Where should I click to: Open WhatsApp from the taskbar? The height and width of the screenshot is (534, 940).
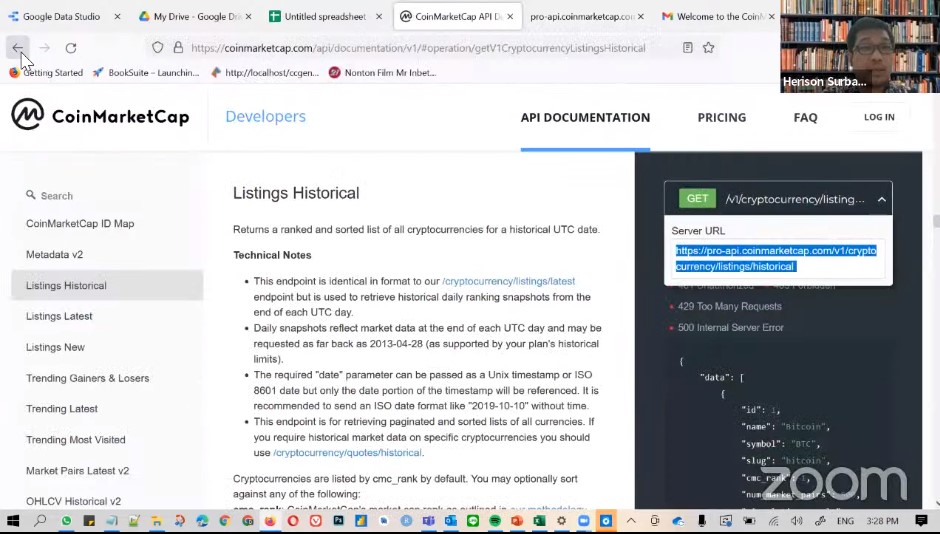click(67, 521)
